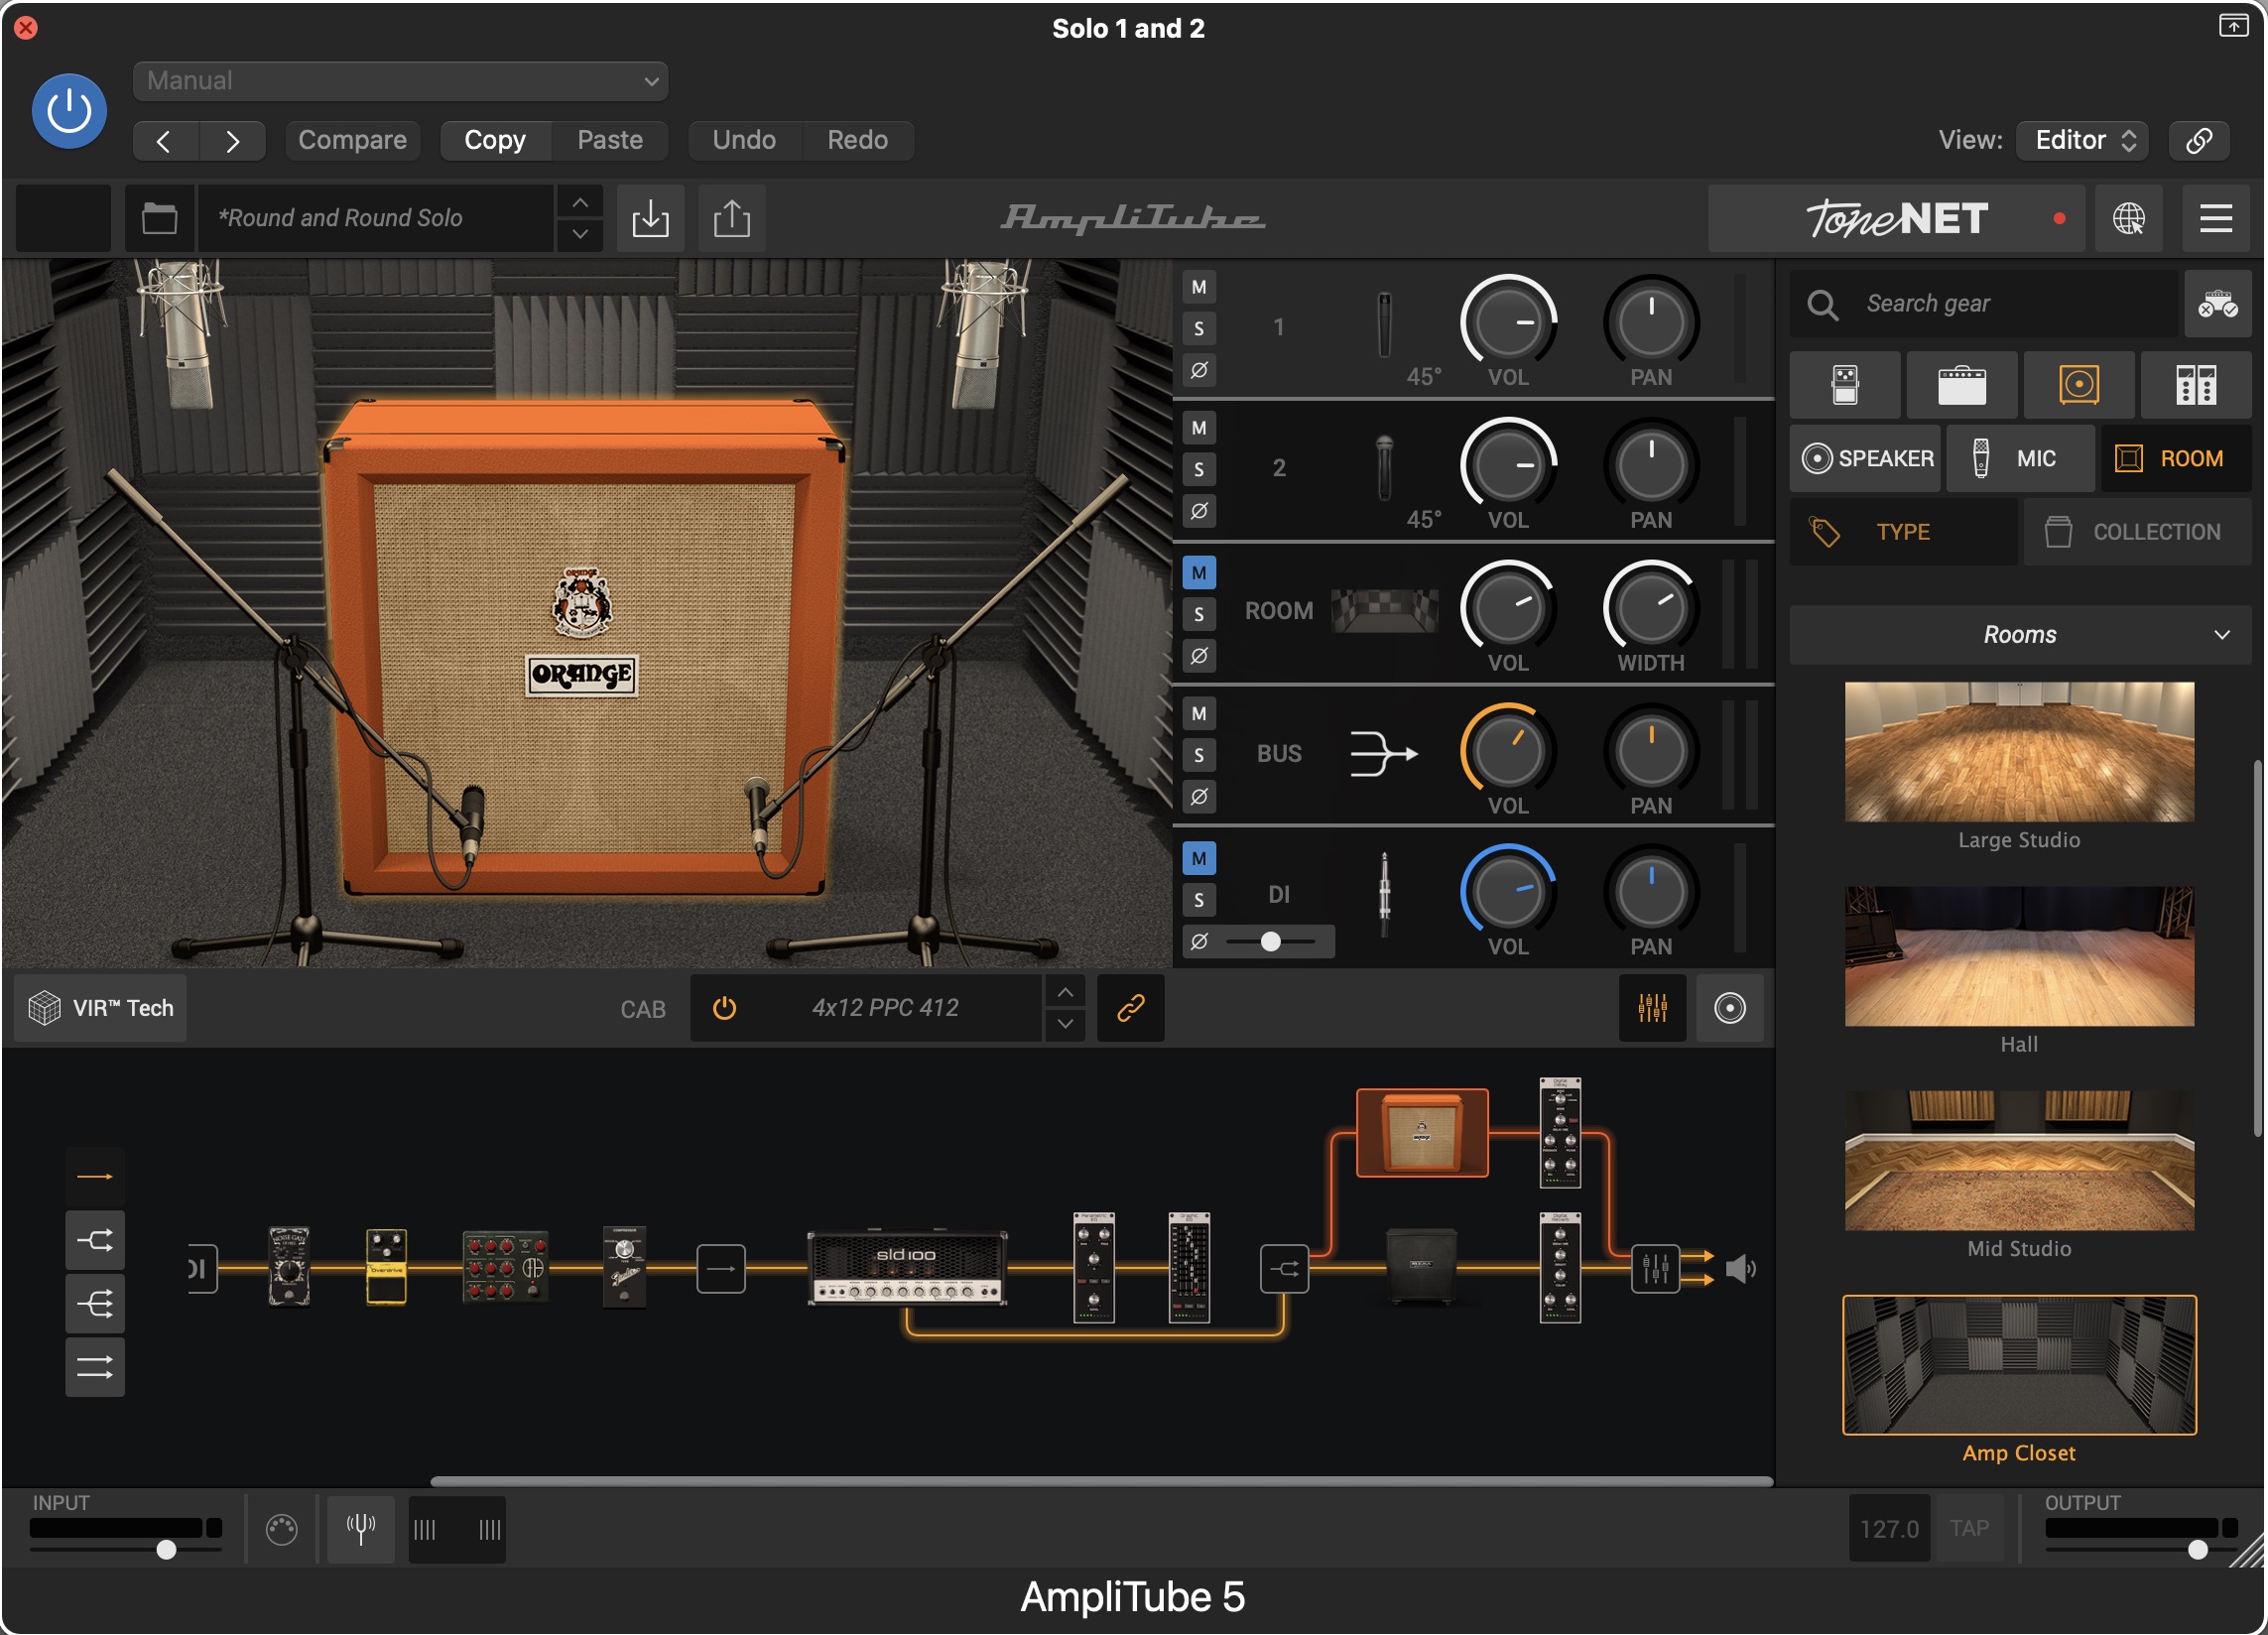The width and height of the screenshot is (2268, 1635).
Task: Select the rack gear category icon
Action: pyautogui.click(x=2196, y=385)
